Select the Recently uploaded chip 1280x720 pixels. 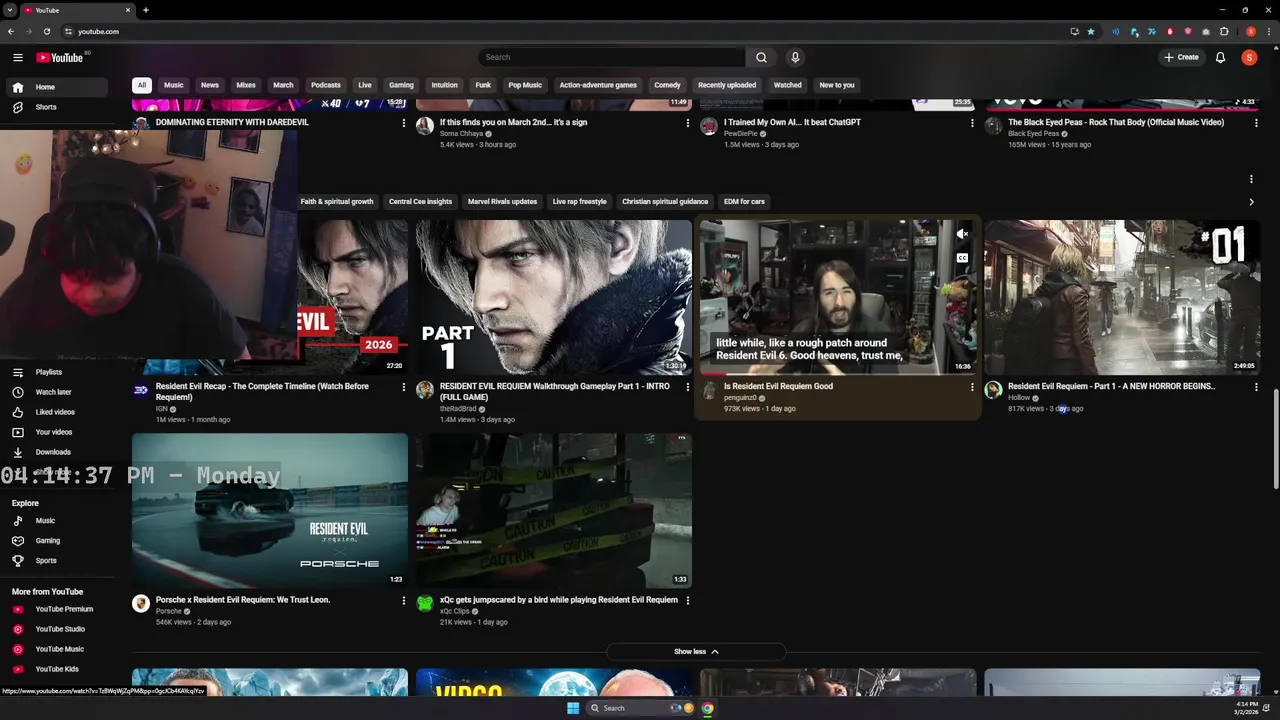coord(727,85)
